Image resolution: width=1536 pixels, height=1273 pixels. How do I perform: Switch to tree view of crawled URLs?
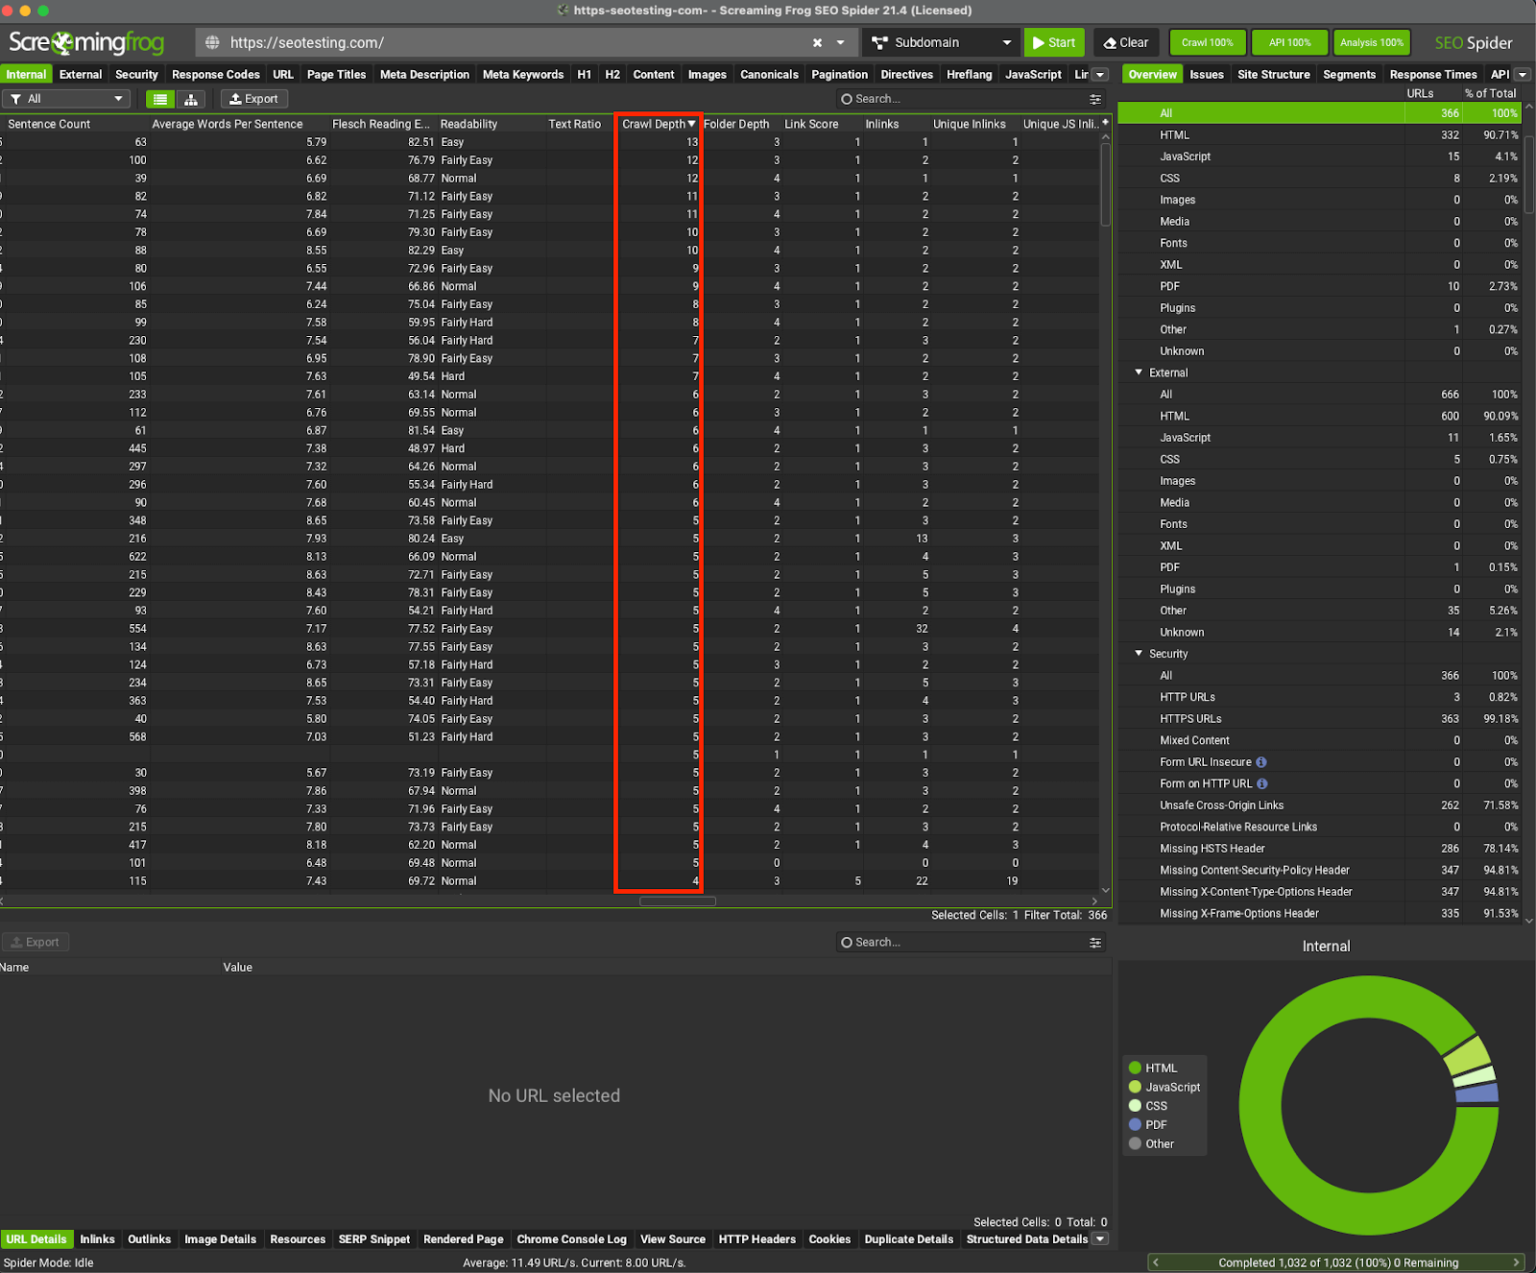point(191,99)
